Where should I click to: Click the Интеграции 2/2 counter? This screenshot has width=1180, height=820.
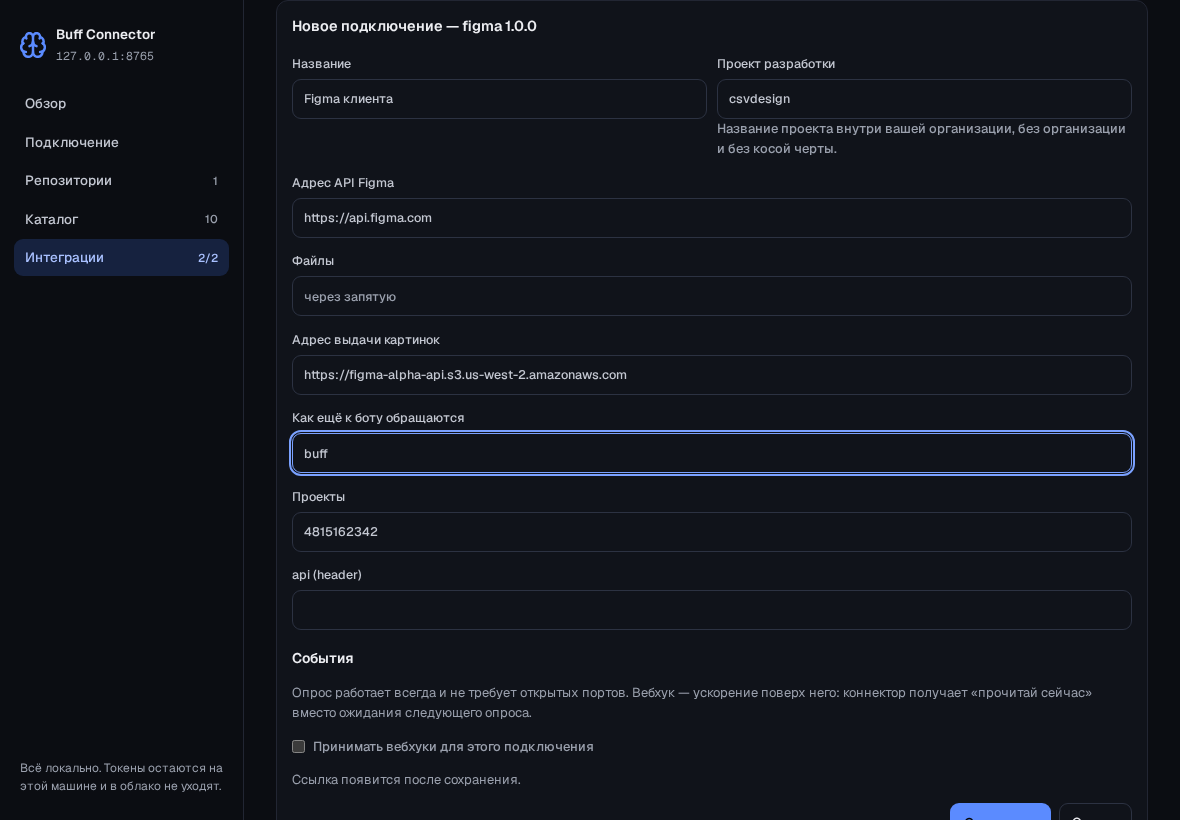click(x=208, y=257)
